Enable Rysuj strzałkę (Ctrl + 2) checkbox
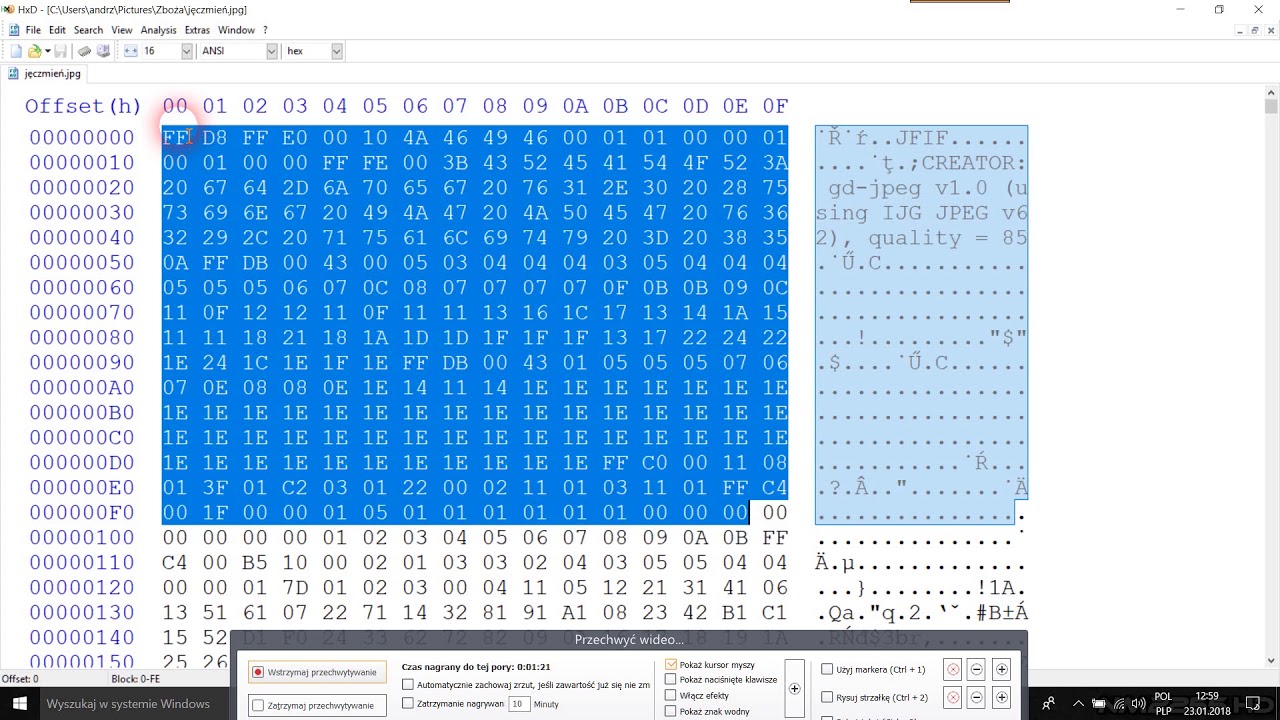This screenshot has height=720, width=1280. tap(827, 697)
